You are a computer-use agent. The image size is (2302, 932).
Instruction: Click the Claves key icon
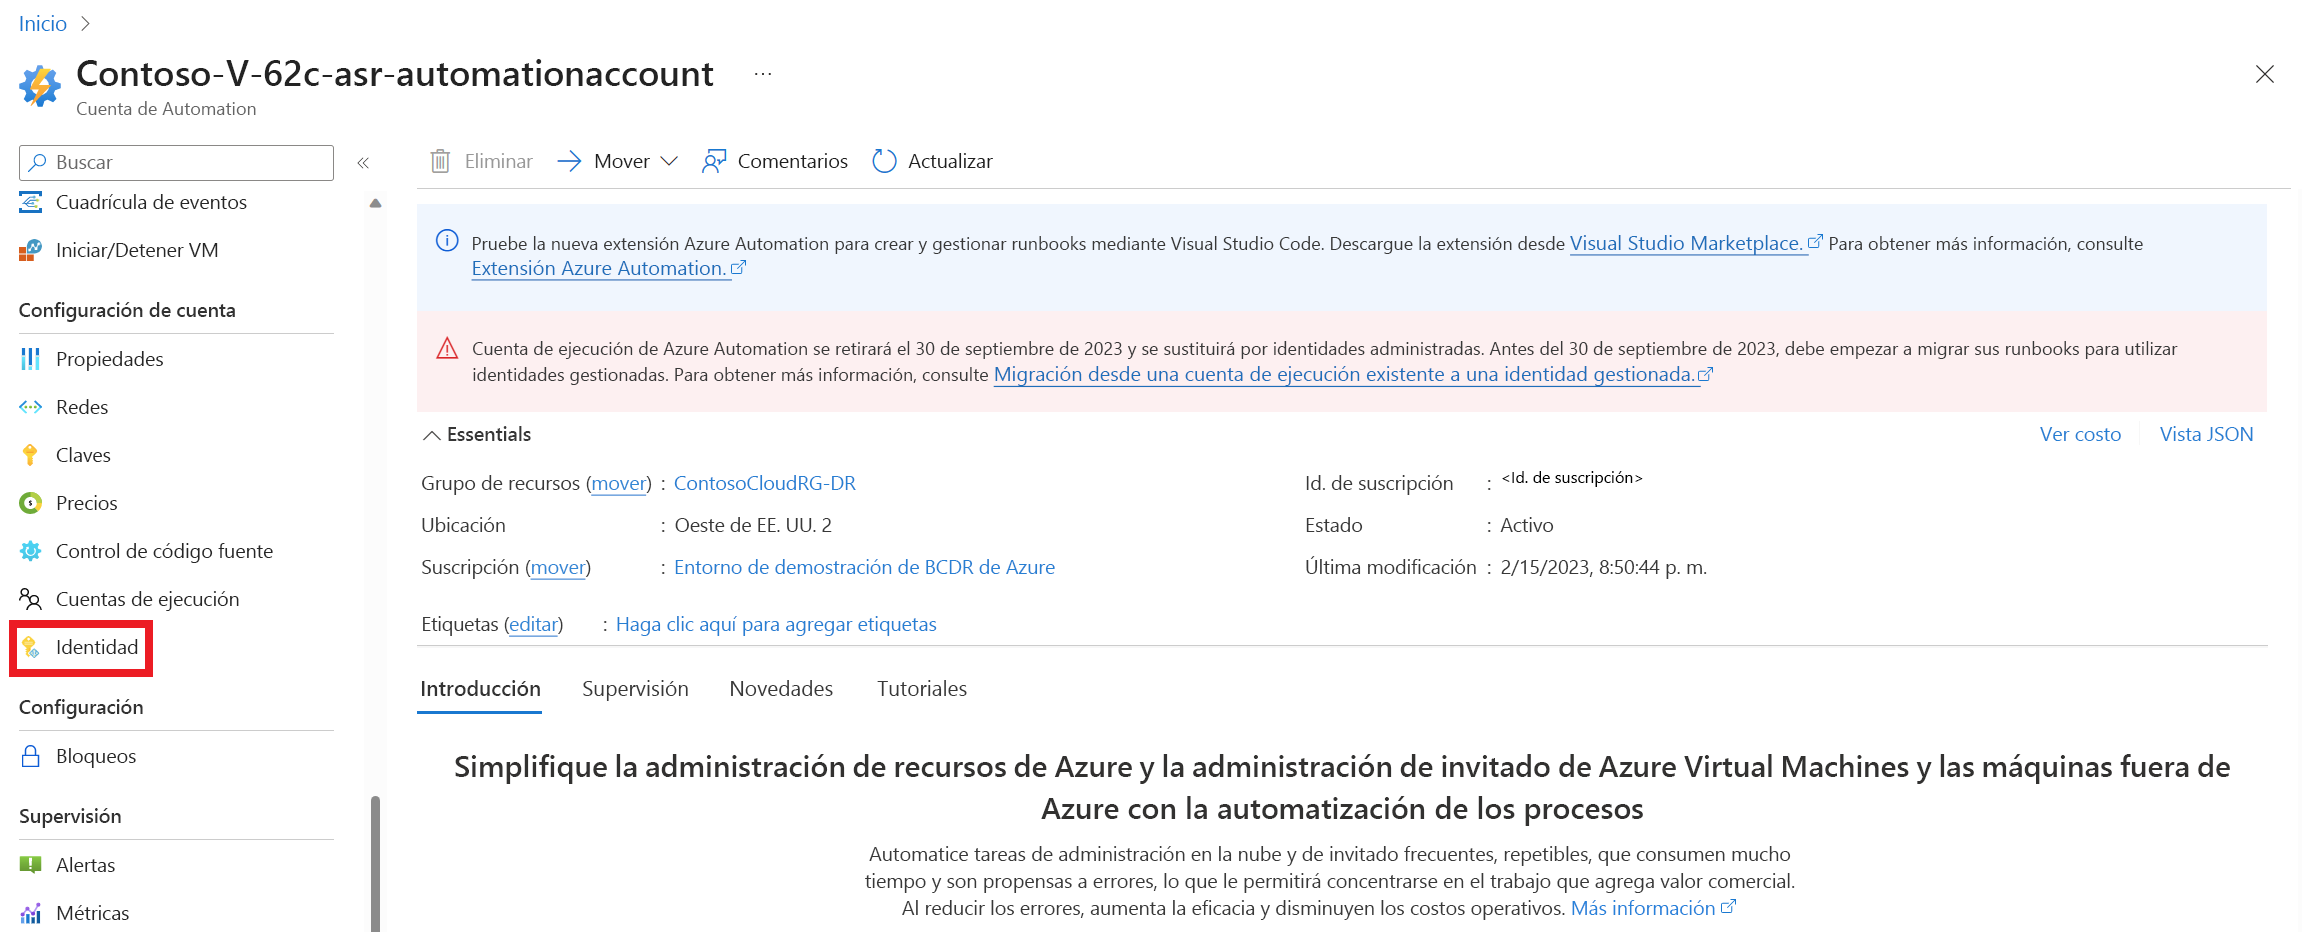(30, 455)
